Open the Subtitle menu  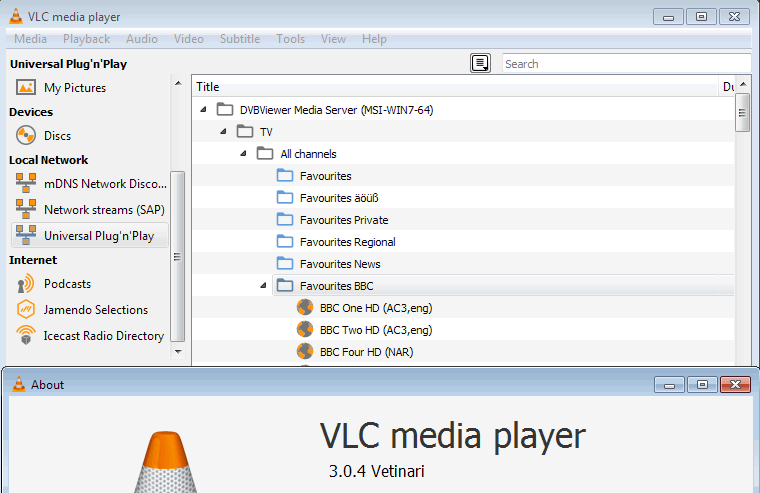240,39
